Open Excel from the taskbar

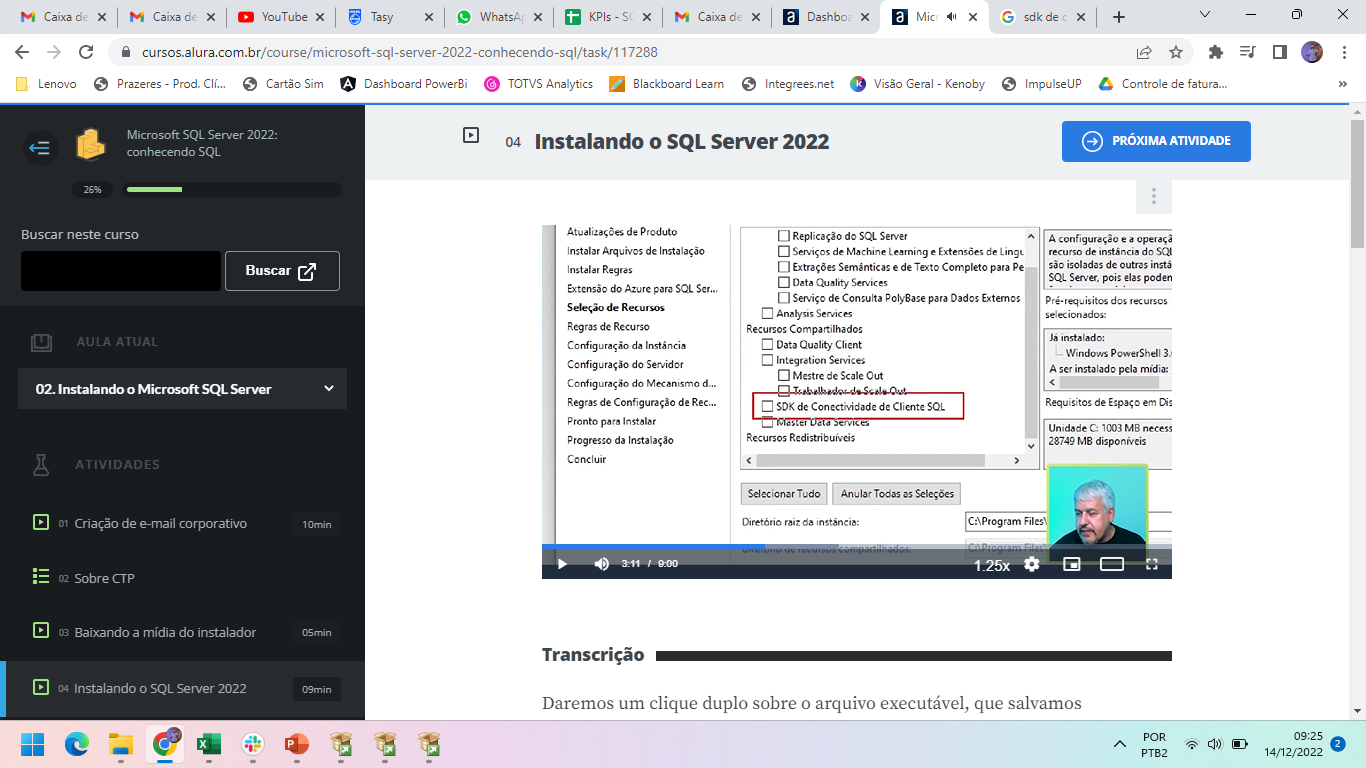[209, 744]
